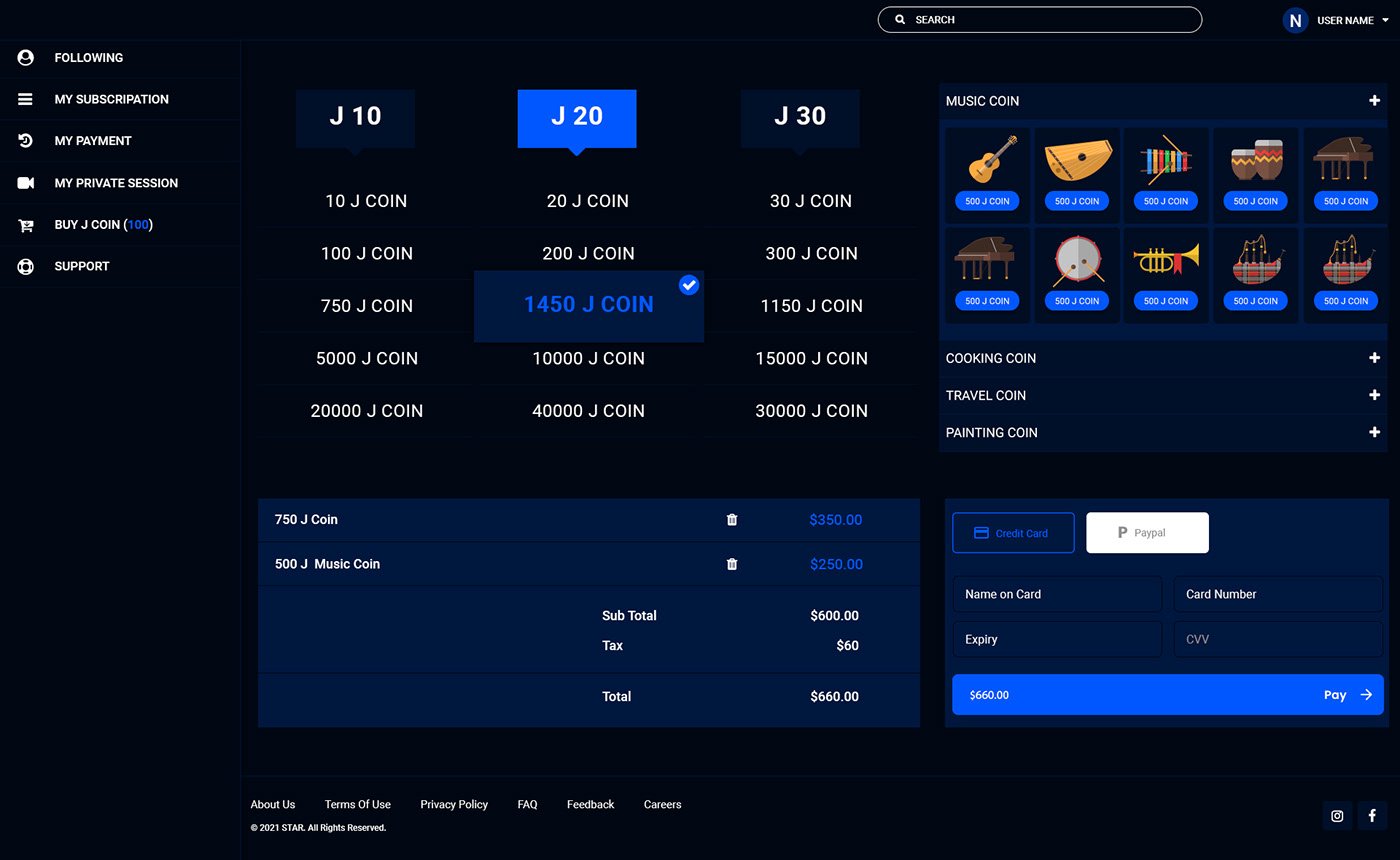Screen dimensions: 1400x860
Task: Open the Facebook page from footer icon
Action: (x=1372, y=815)
